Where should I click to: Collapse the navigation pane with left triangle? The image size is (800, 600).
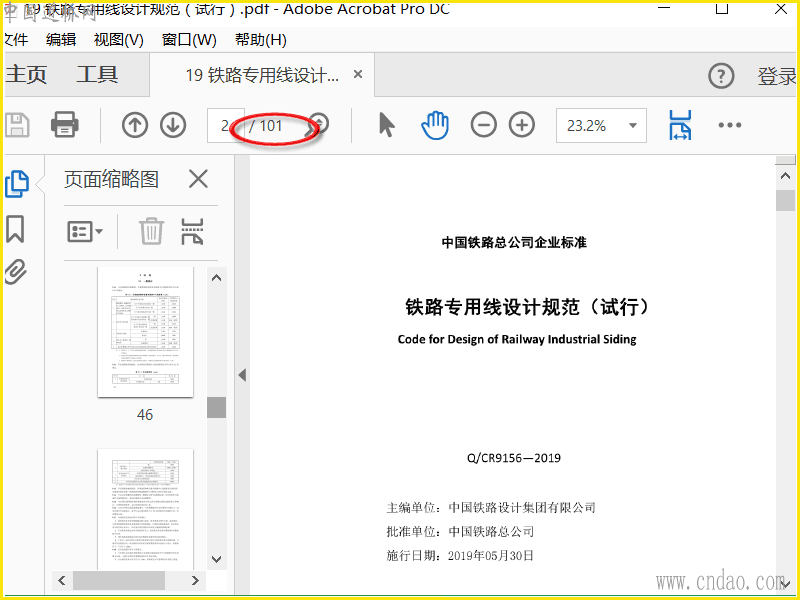click(242, 376)
